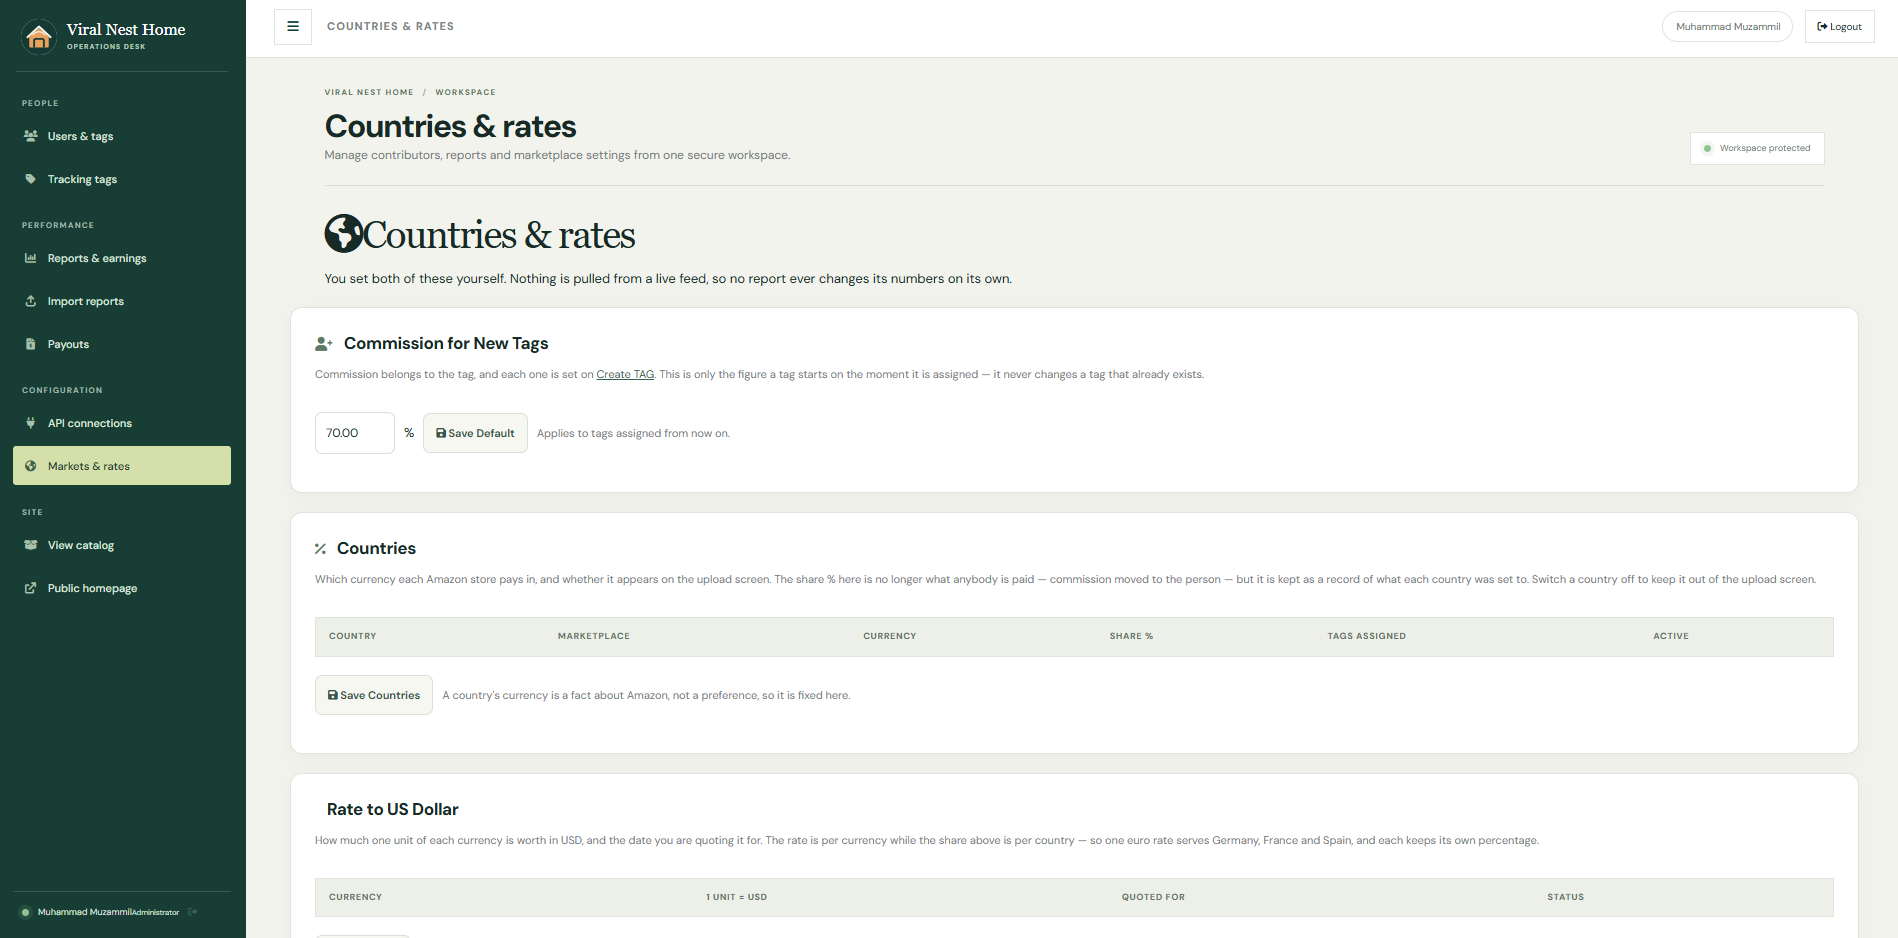Image resolution: width=1898 pixels, height=938 pixels.
Task: Focus the default commission percent field
Action: pos(355,433)
